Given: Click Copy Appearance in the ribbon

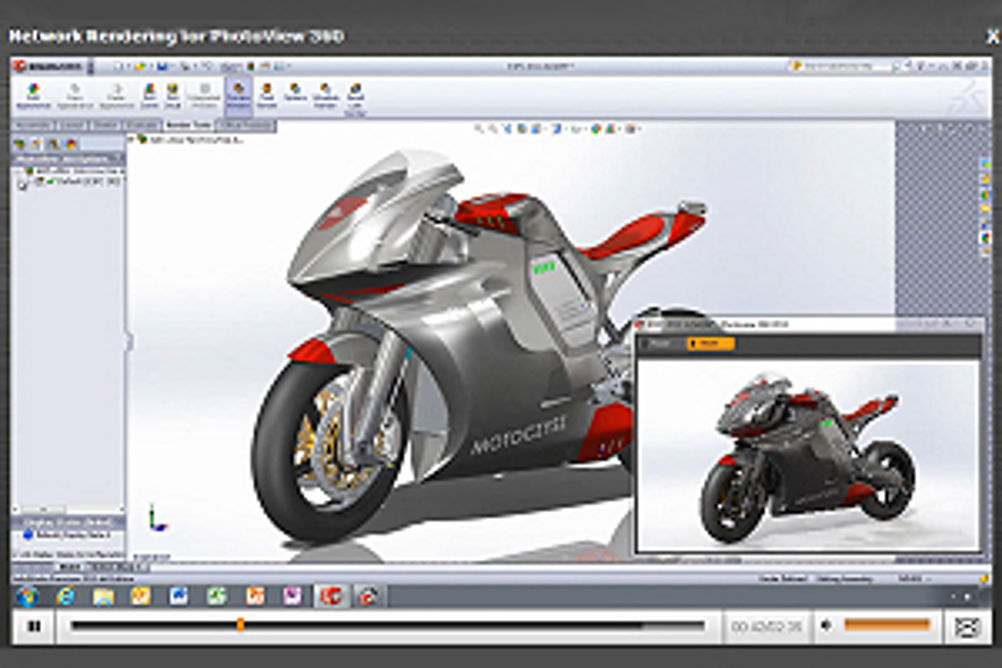Looking at the screenshot, I should pos(75,96).
